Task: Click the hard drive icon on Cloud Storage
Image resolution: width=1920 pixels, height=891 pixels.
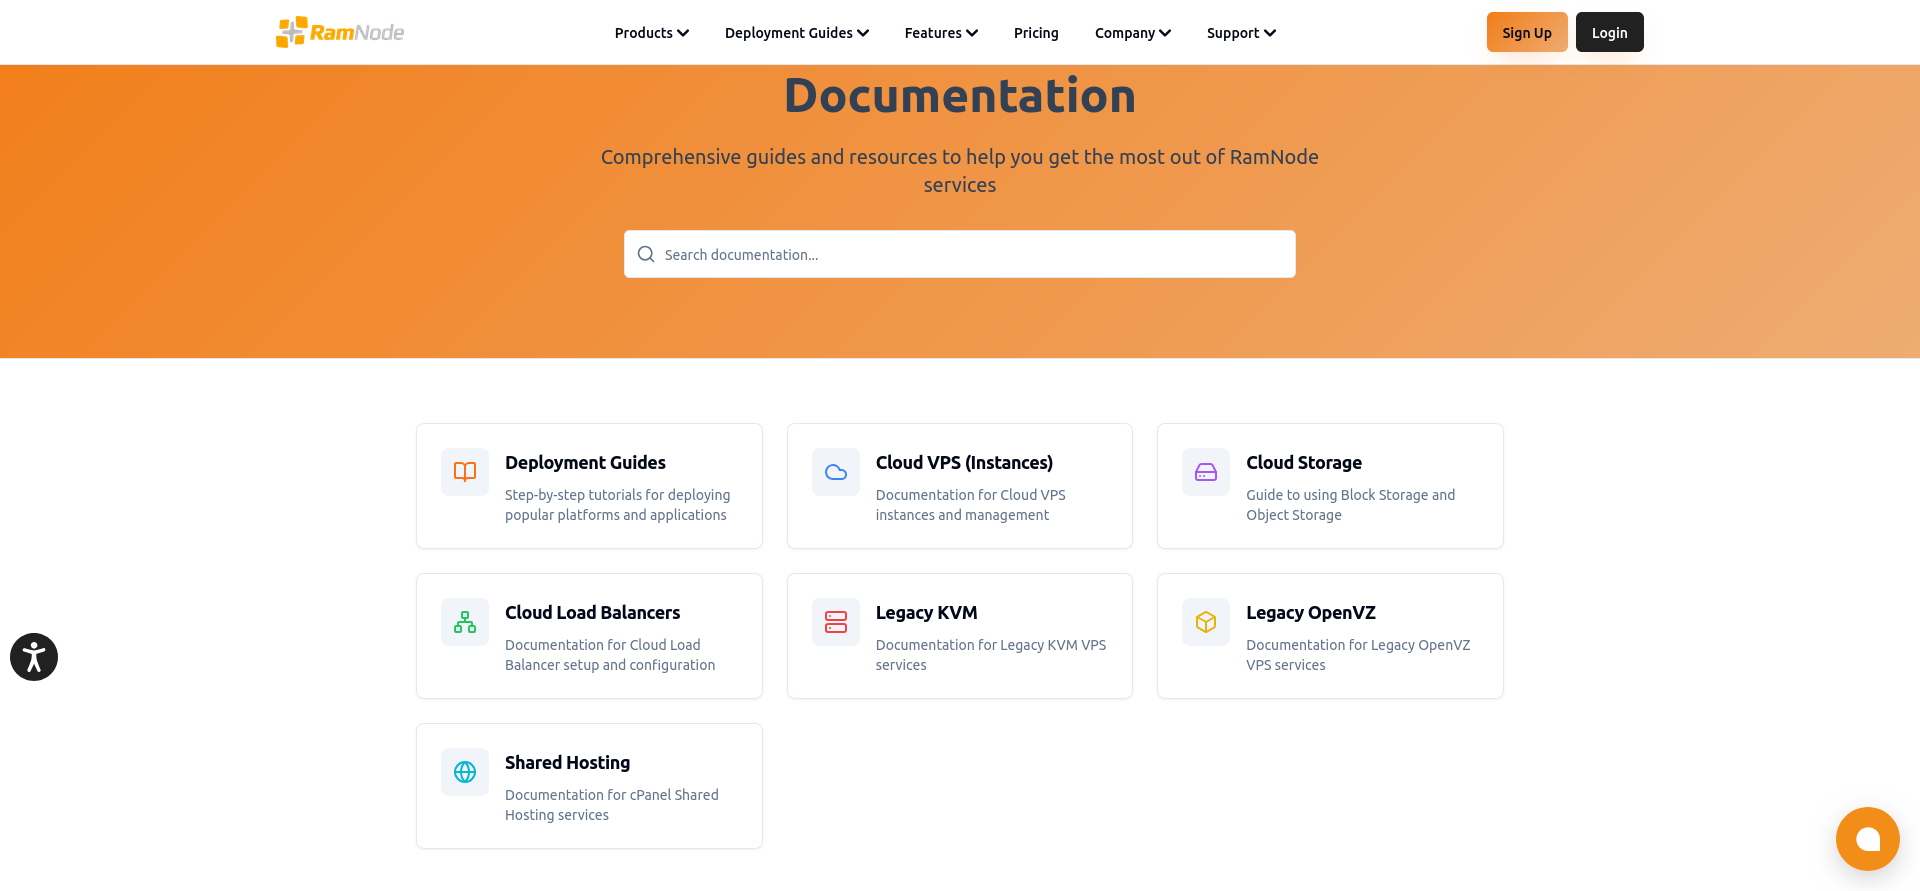Action: (1206, 472)
